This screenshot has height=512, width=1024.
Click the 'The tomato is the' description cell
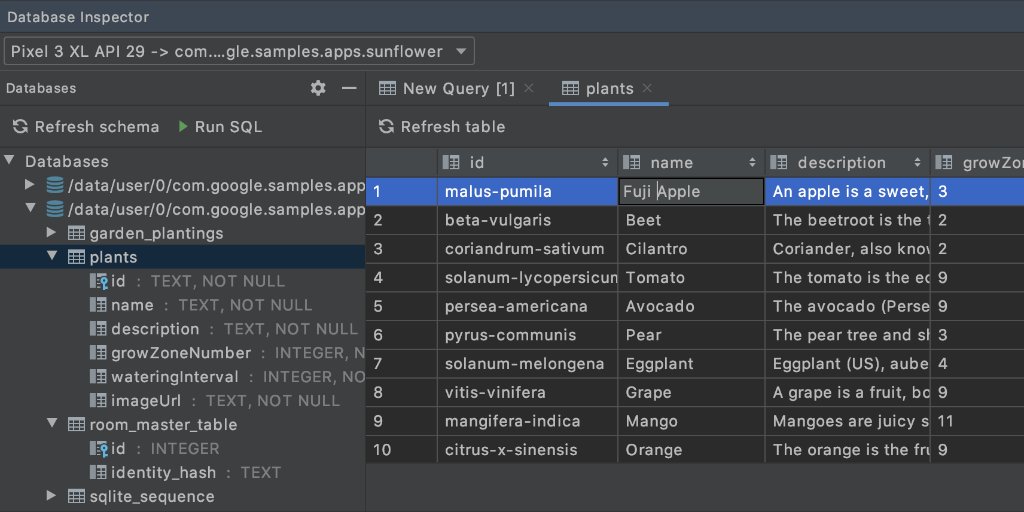(x=848, y=278)
